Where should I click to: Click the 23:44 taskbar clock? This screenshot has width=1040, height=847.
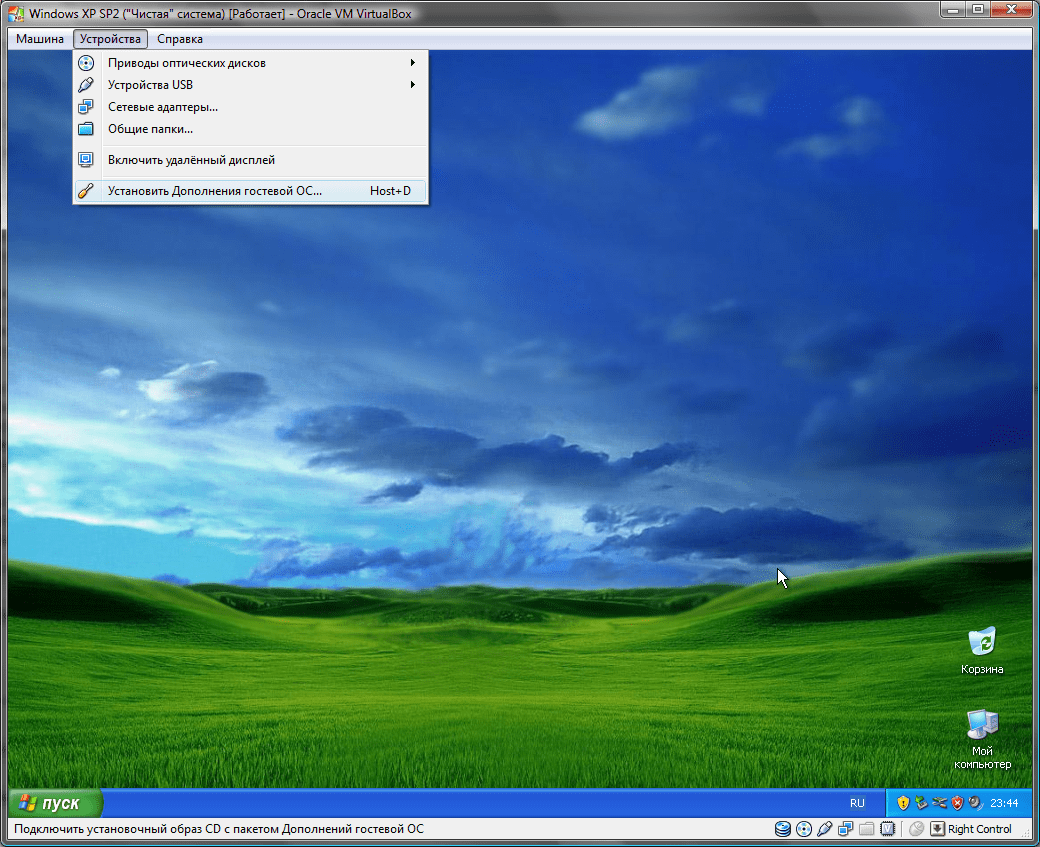click(x=1004, y=803)
